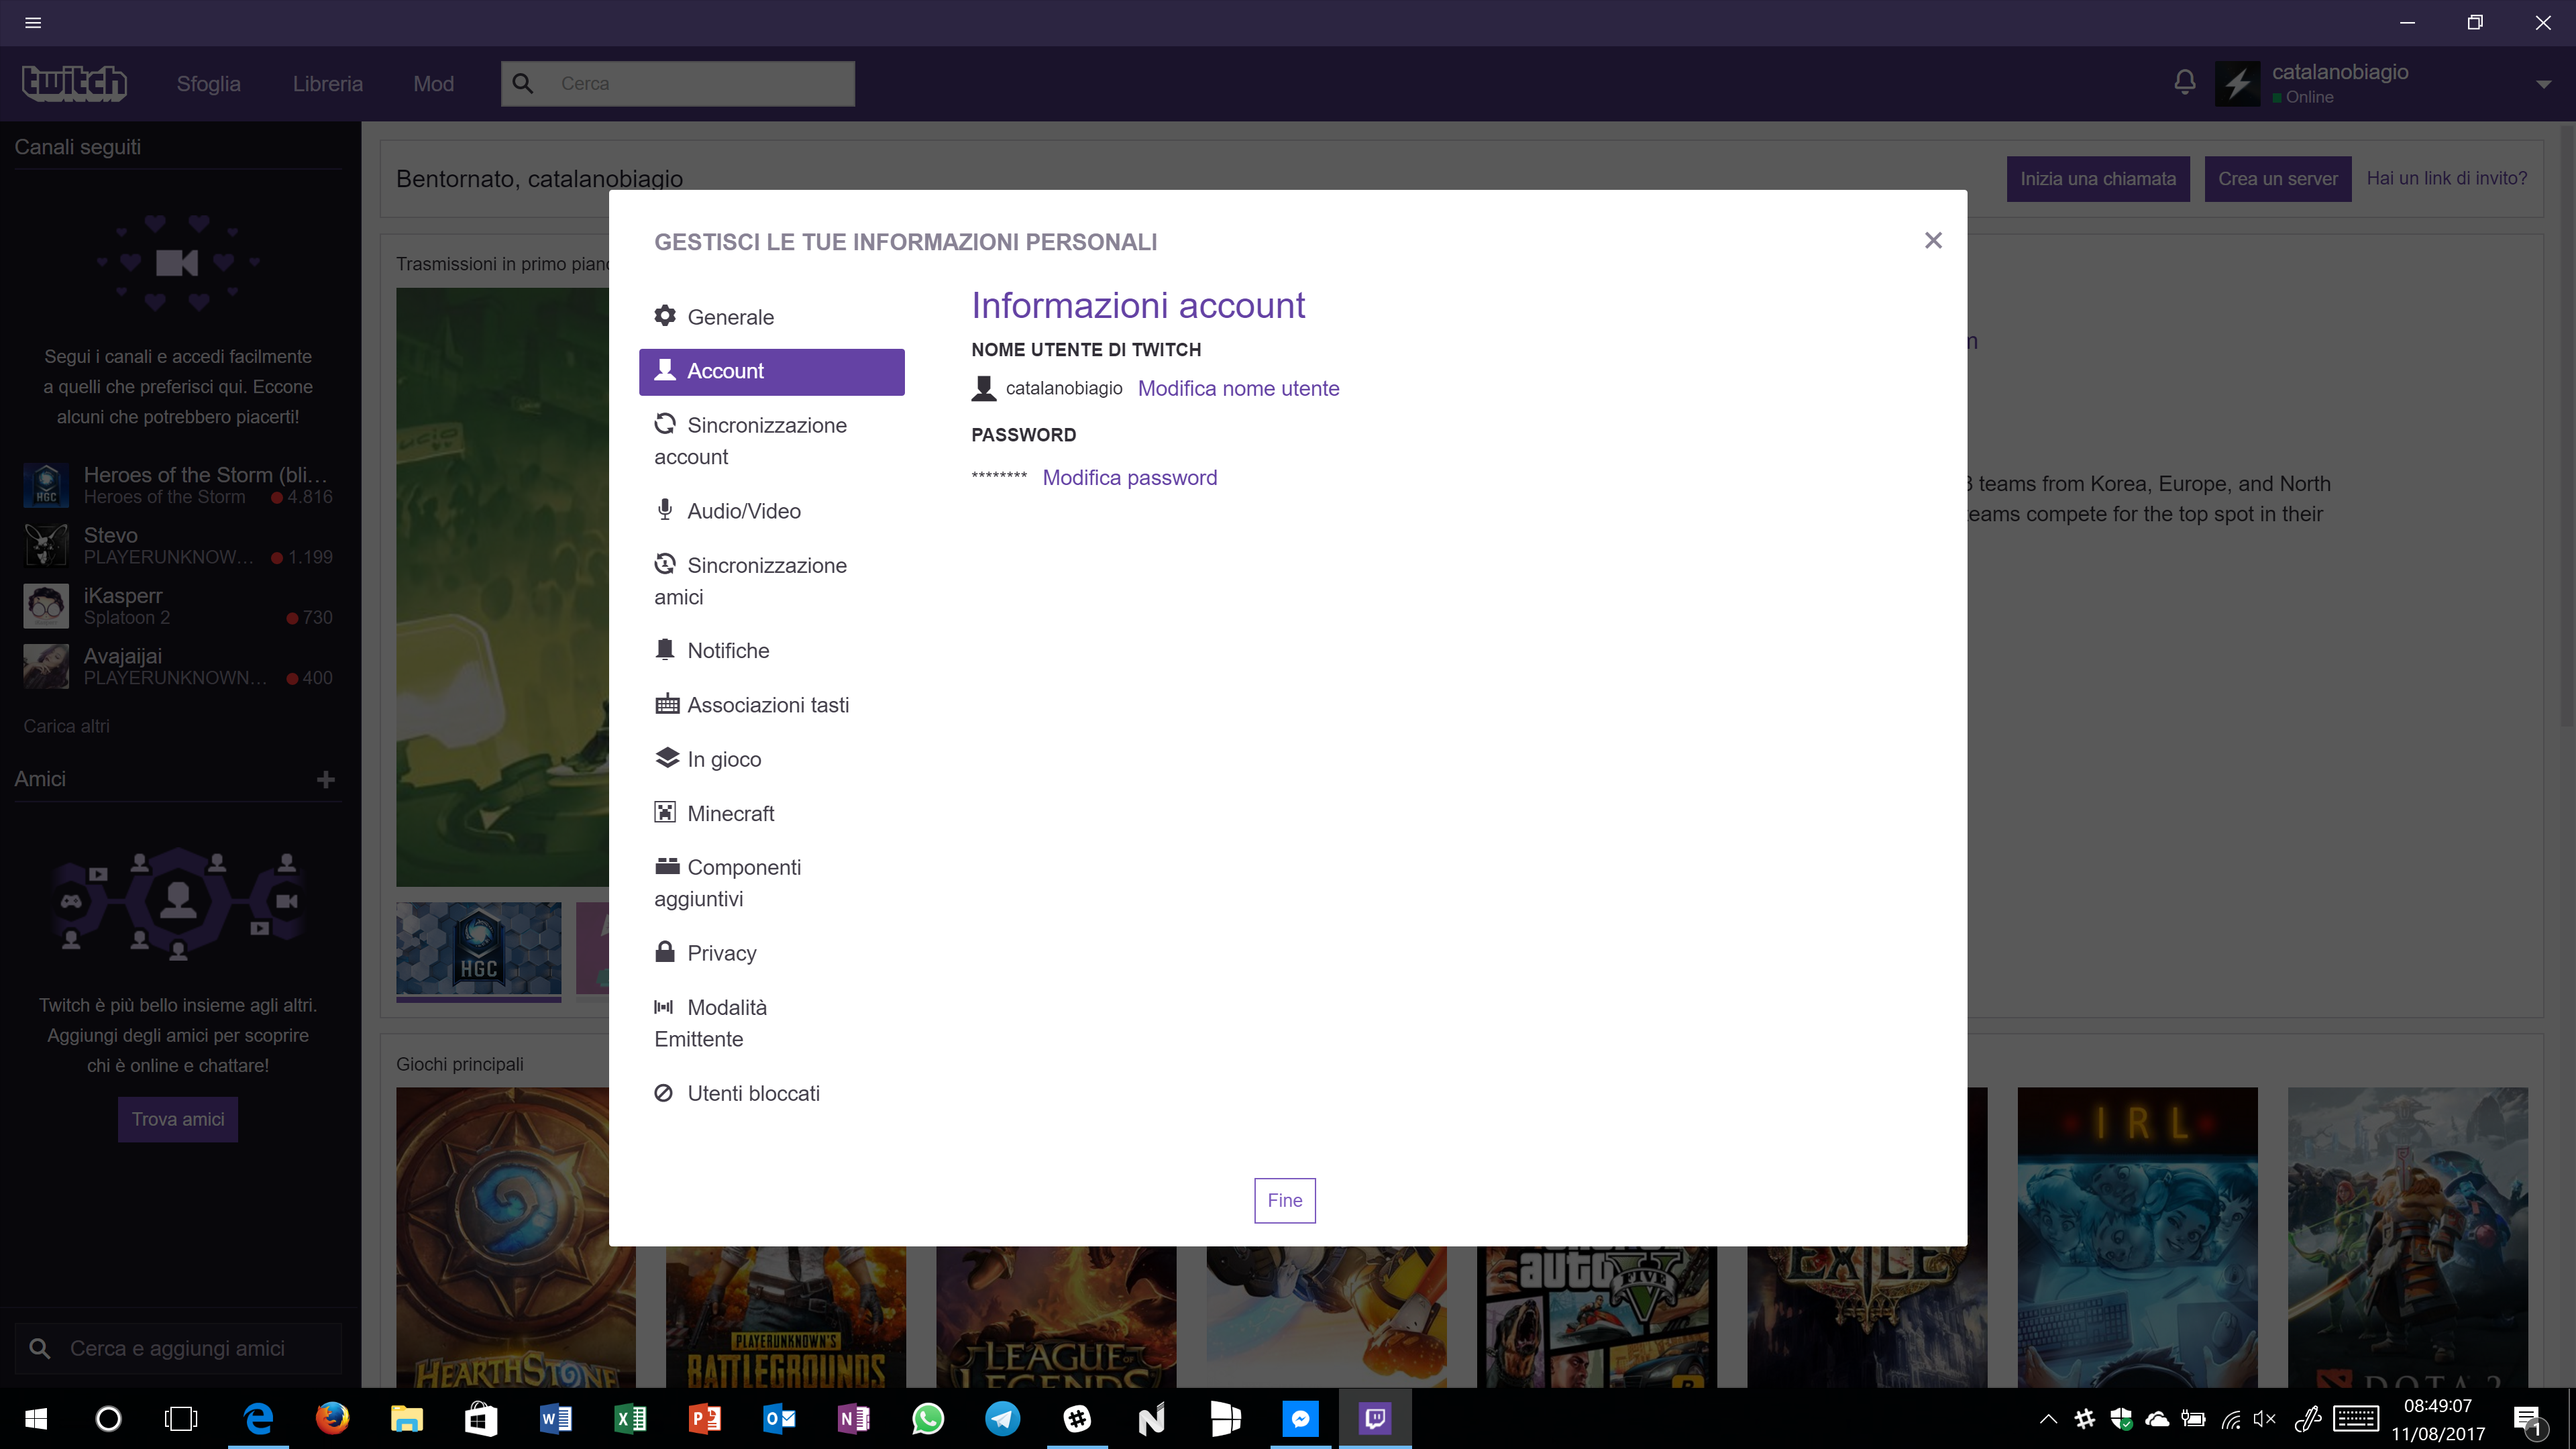Open the notifications bell
The height and width of the screenshot is (1449, 2576).
click(x=2185, y=82)
